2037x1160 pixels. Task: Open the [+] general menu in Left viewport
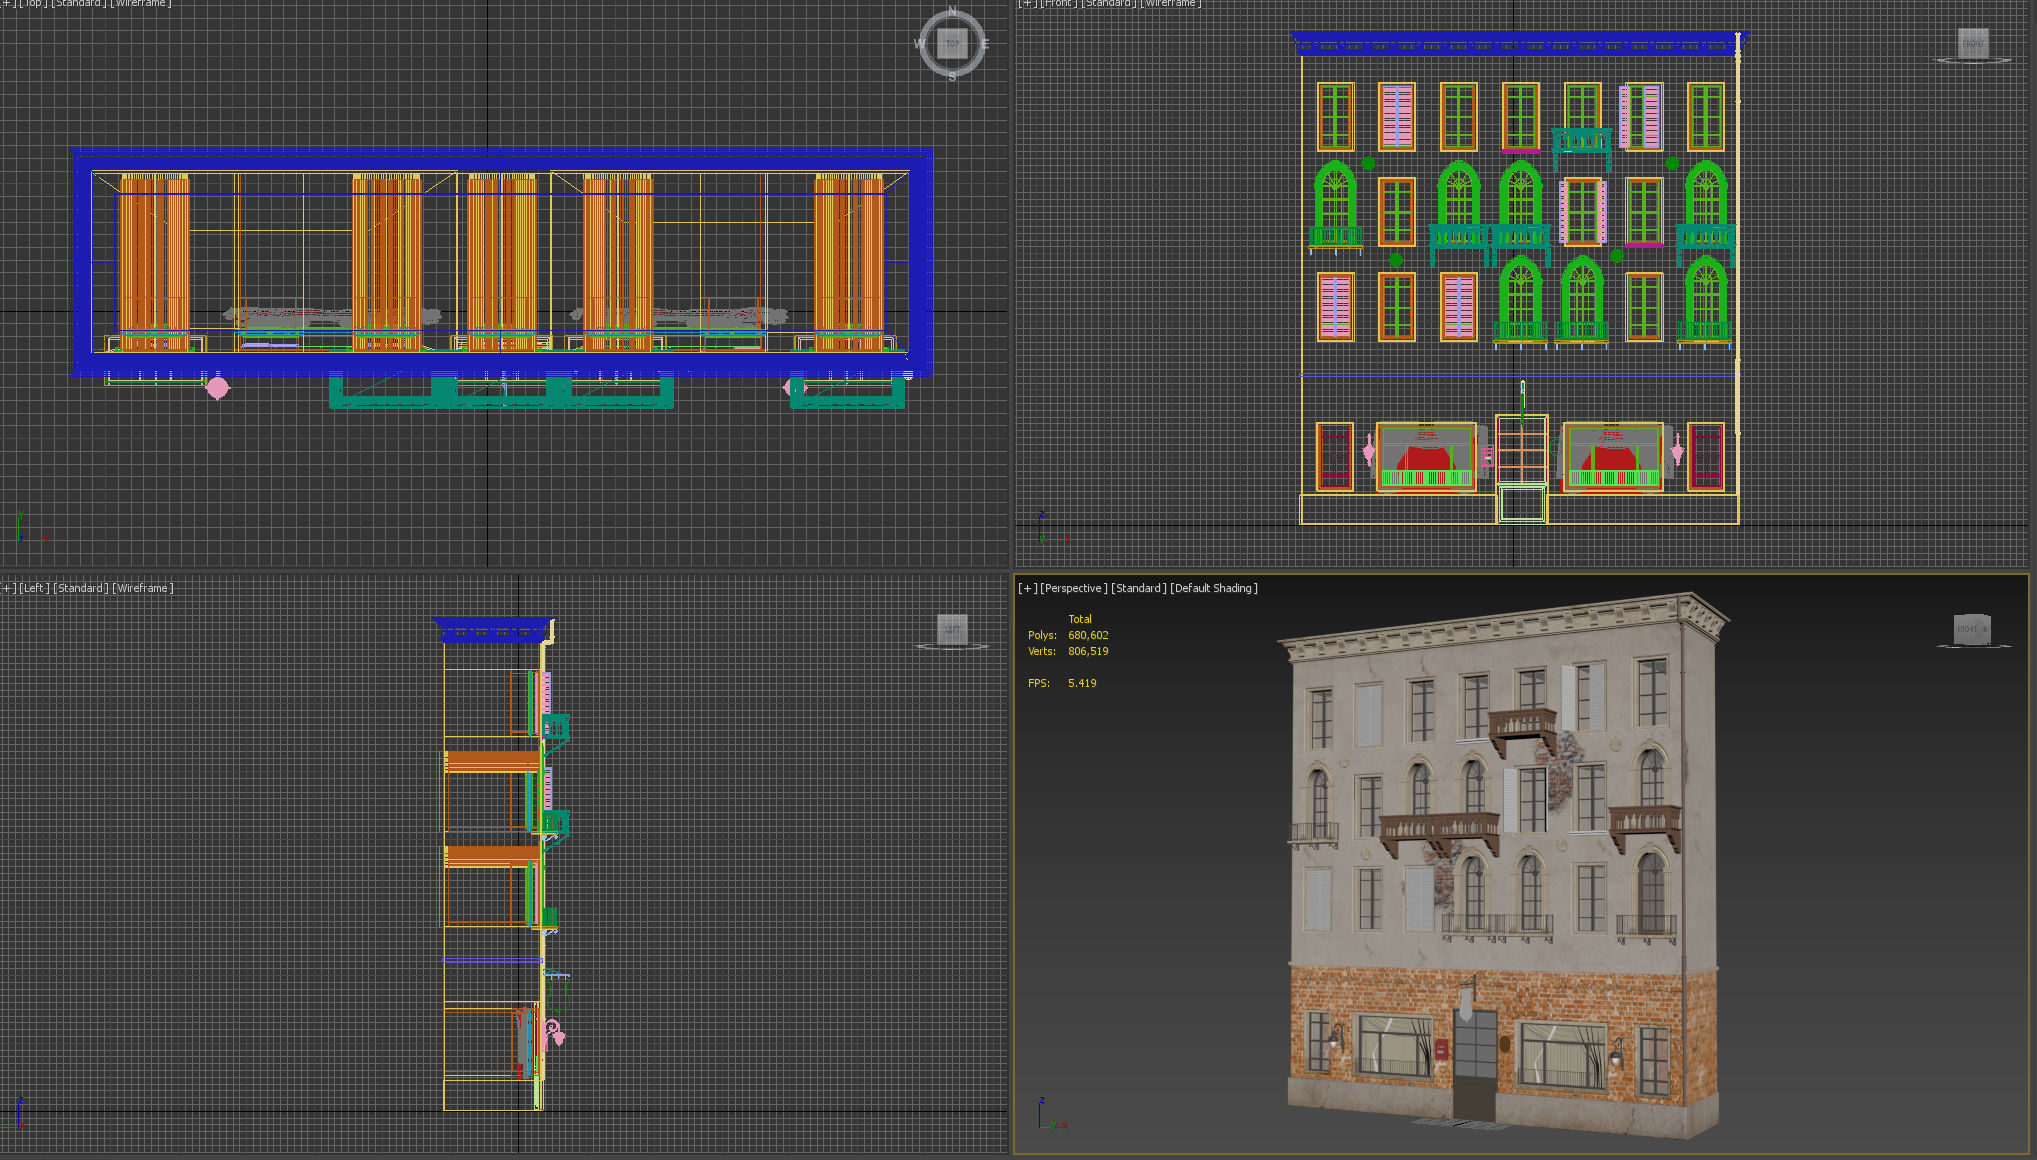pos(8,588)
